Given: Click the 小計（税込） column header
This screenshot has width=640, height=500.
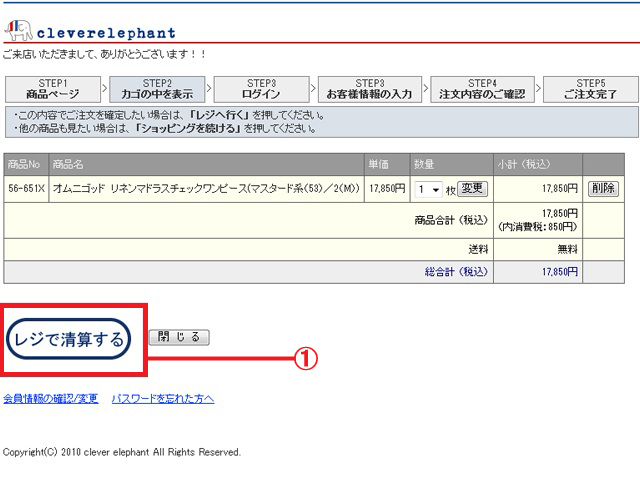Looking at the screenshot, I should (523, 164).
